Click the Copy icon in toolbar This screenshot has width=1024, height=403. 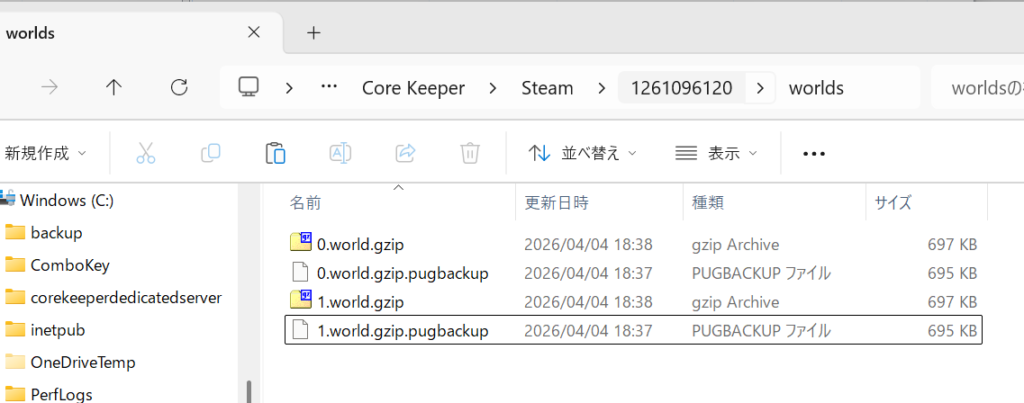(x=210, y=153)
